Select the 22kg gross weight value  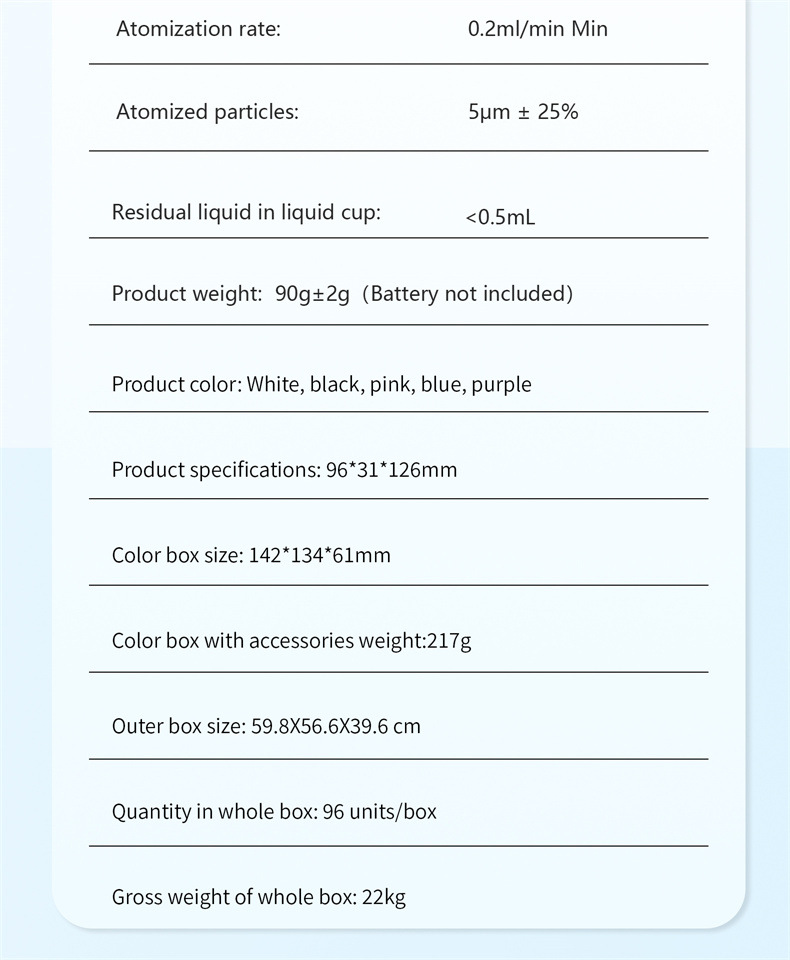tap(384, 897)
